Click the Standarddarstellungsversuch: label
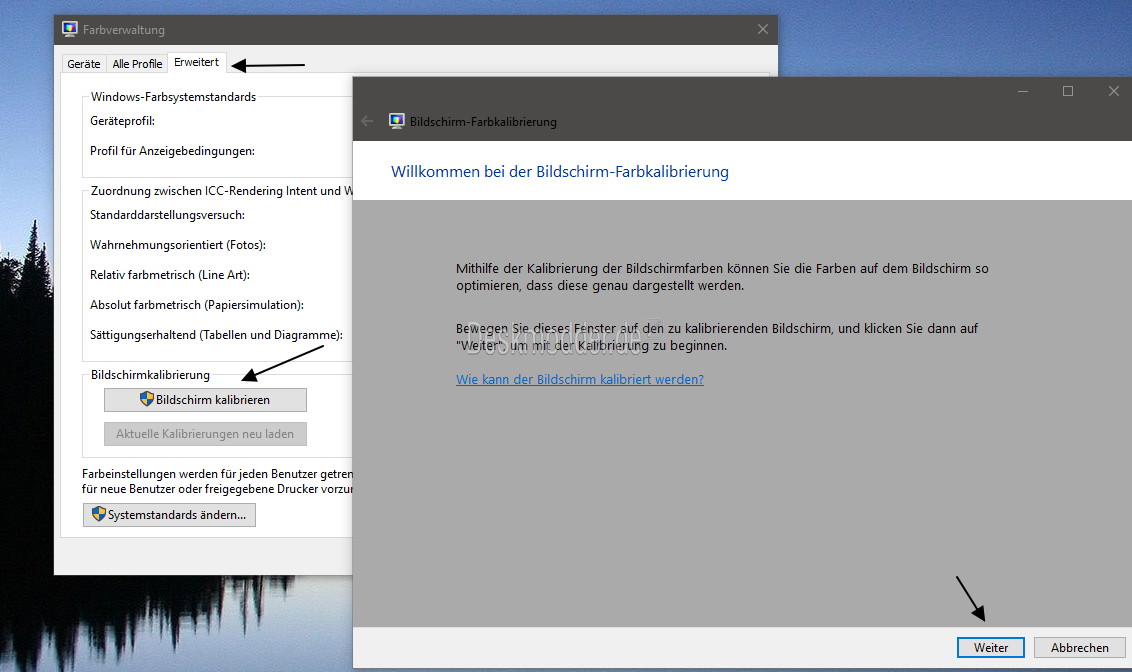The image size is (1132, 672). pyautogui.click(x=167, y=214)
